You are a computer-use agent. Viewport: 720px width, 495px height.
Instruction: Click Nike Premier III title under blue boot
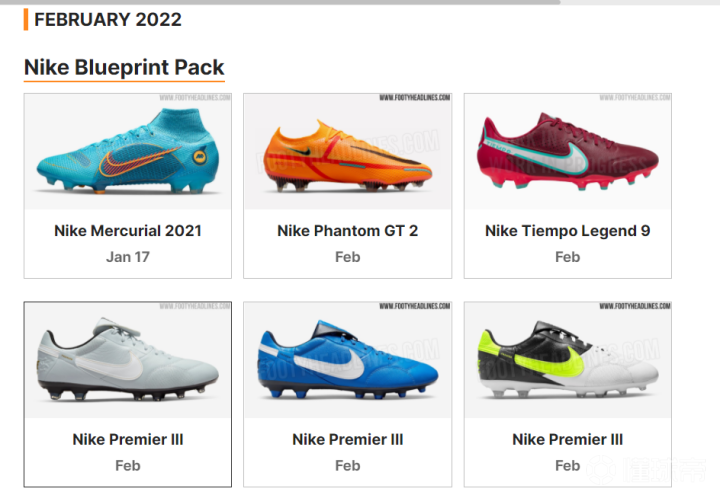coord(348,439)
